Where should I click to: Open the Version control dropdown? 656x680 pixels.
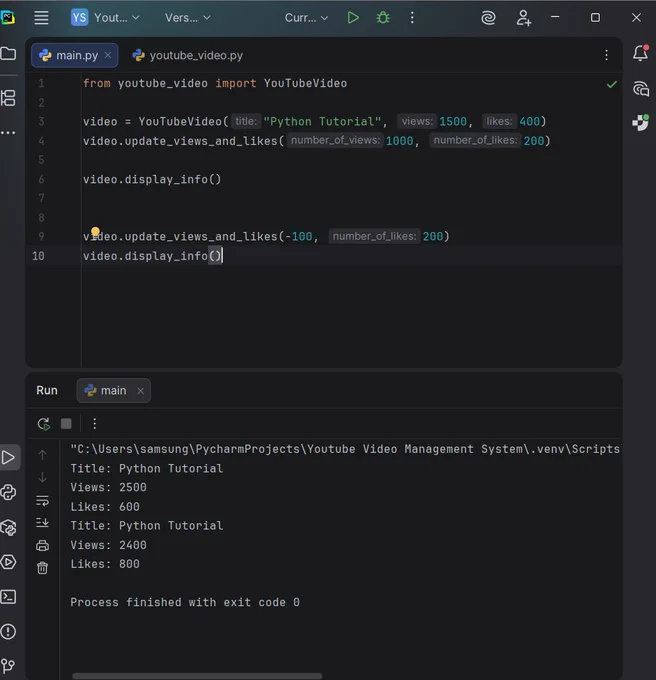pyautogui.click(x=187, y=18)
